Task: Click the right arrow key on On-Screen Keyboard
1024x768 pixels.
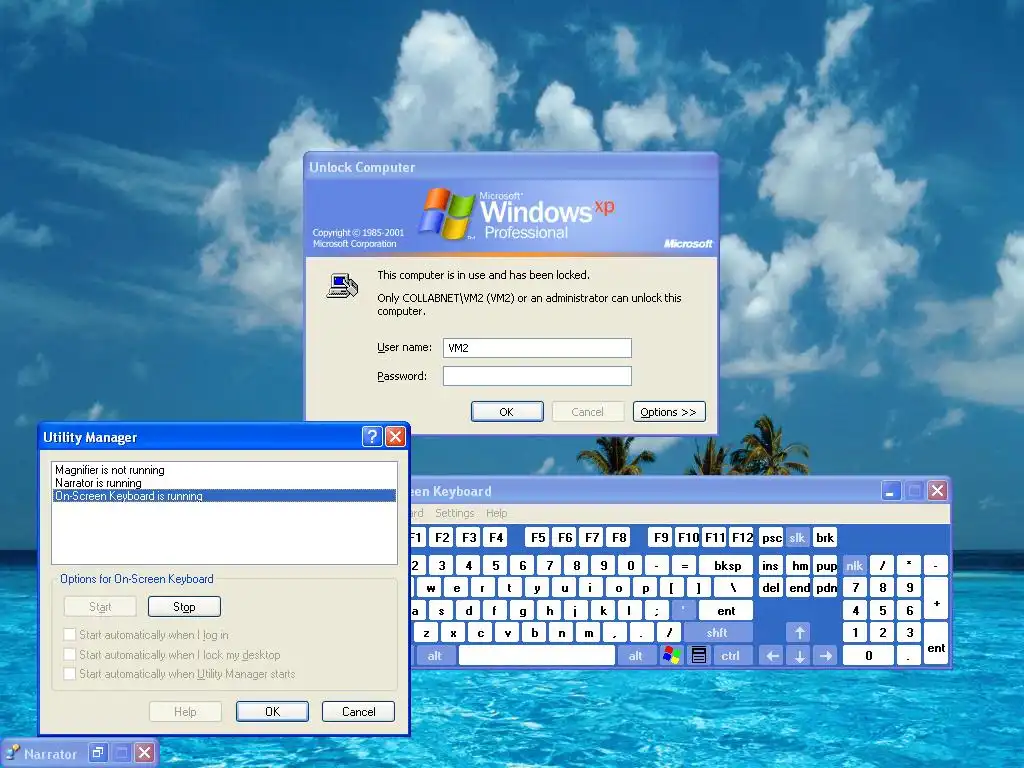Action: (x=826, y=655)
